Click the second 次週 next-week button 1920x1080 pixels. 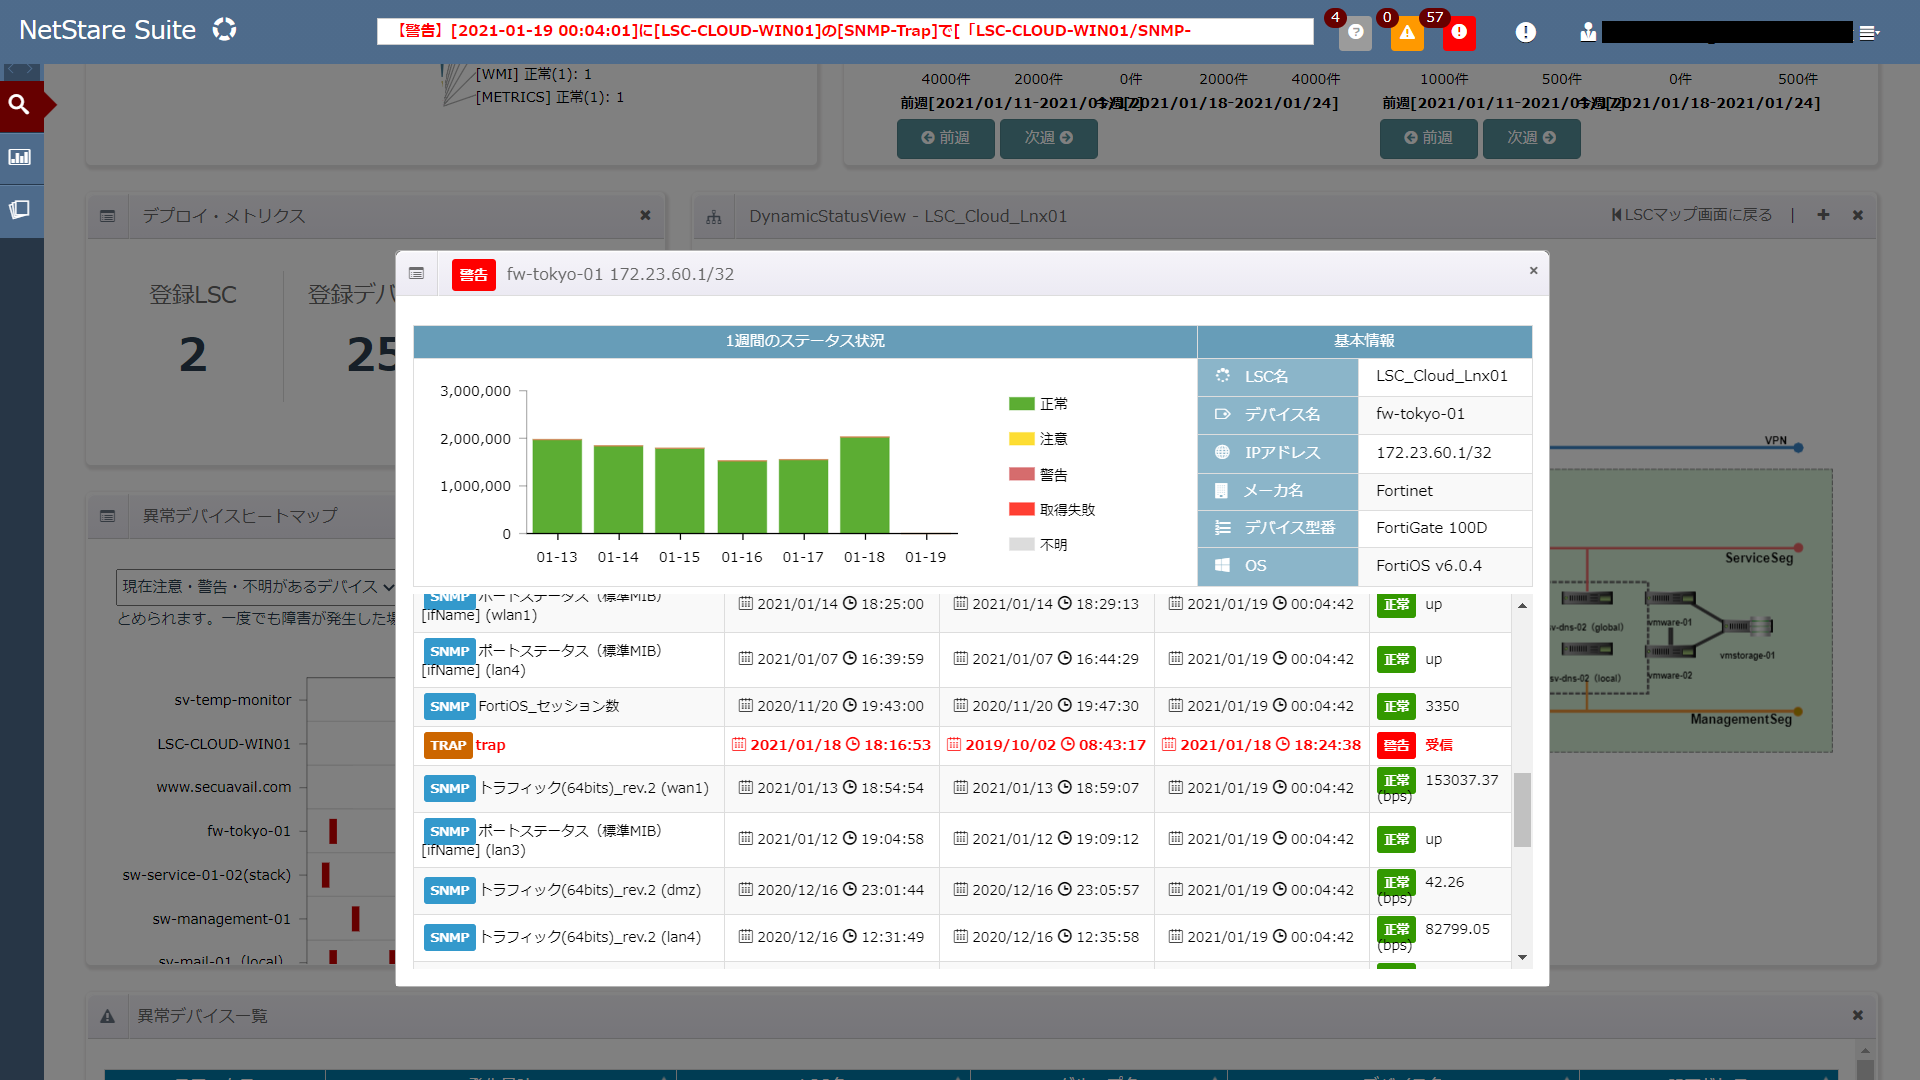point(1531,138)
